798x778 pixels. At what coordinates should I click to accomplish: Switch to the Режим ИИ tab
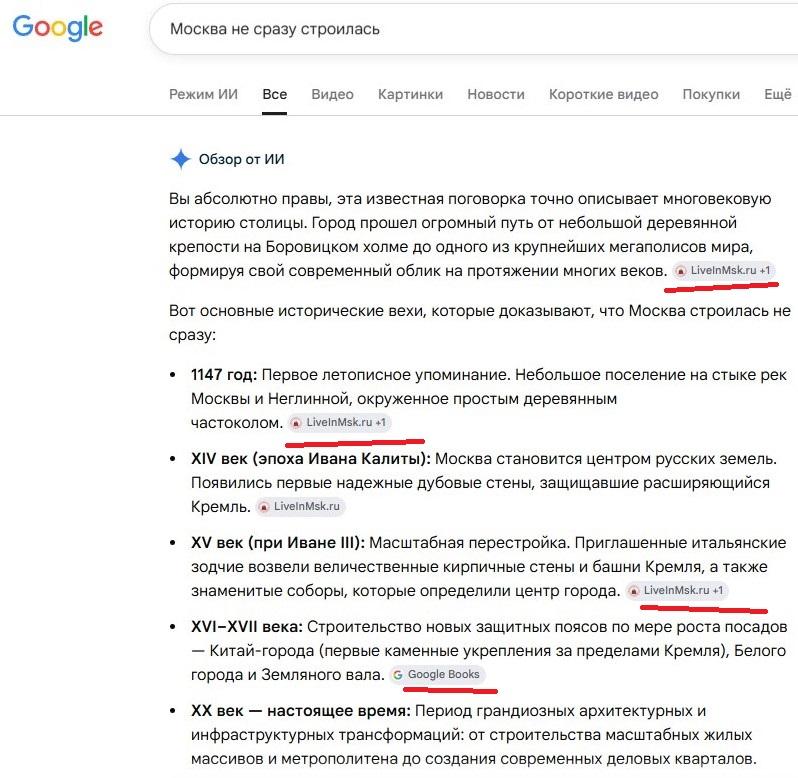pos(204,95)
